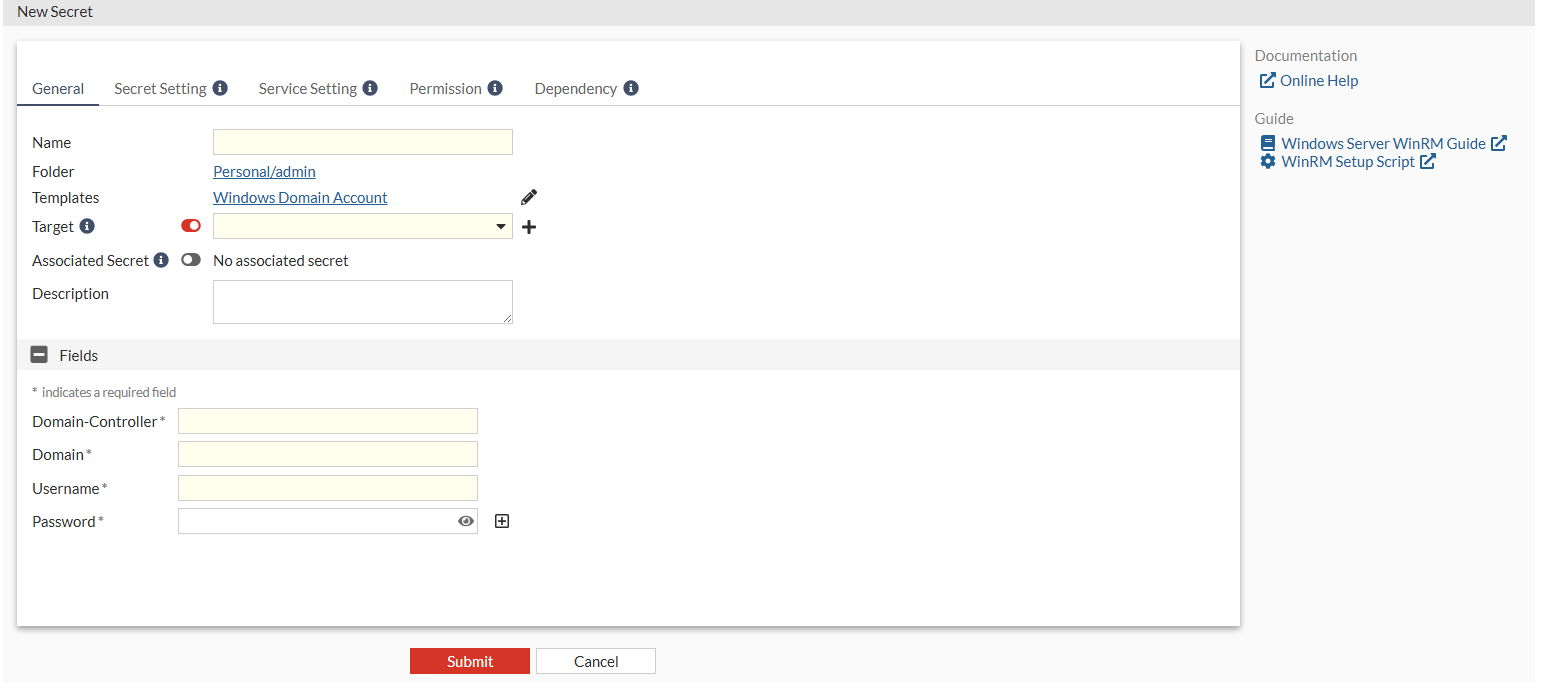Screen dimensions: 1542x689
Task: Click the info icon next to Associated Secret
Action: [161, 260]
